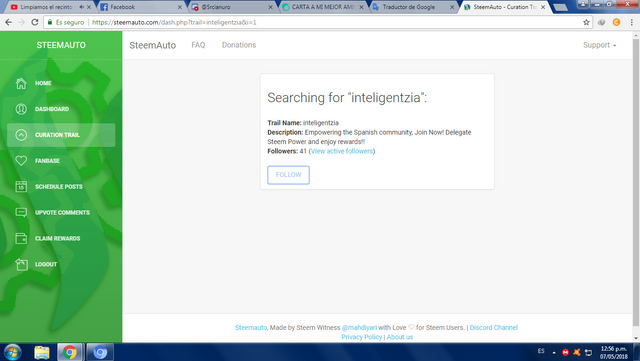Image resolution: width=640 pixels, height=361 pixels.
Task: Click the STEEMAUTO sidebar logo title
Action: pos(61,45)
